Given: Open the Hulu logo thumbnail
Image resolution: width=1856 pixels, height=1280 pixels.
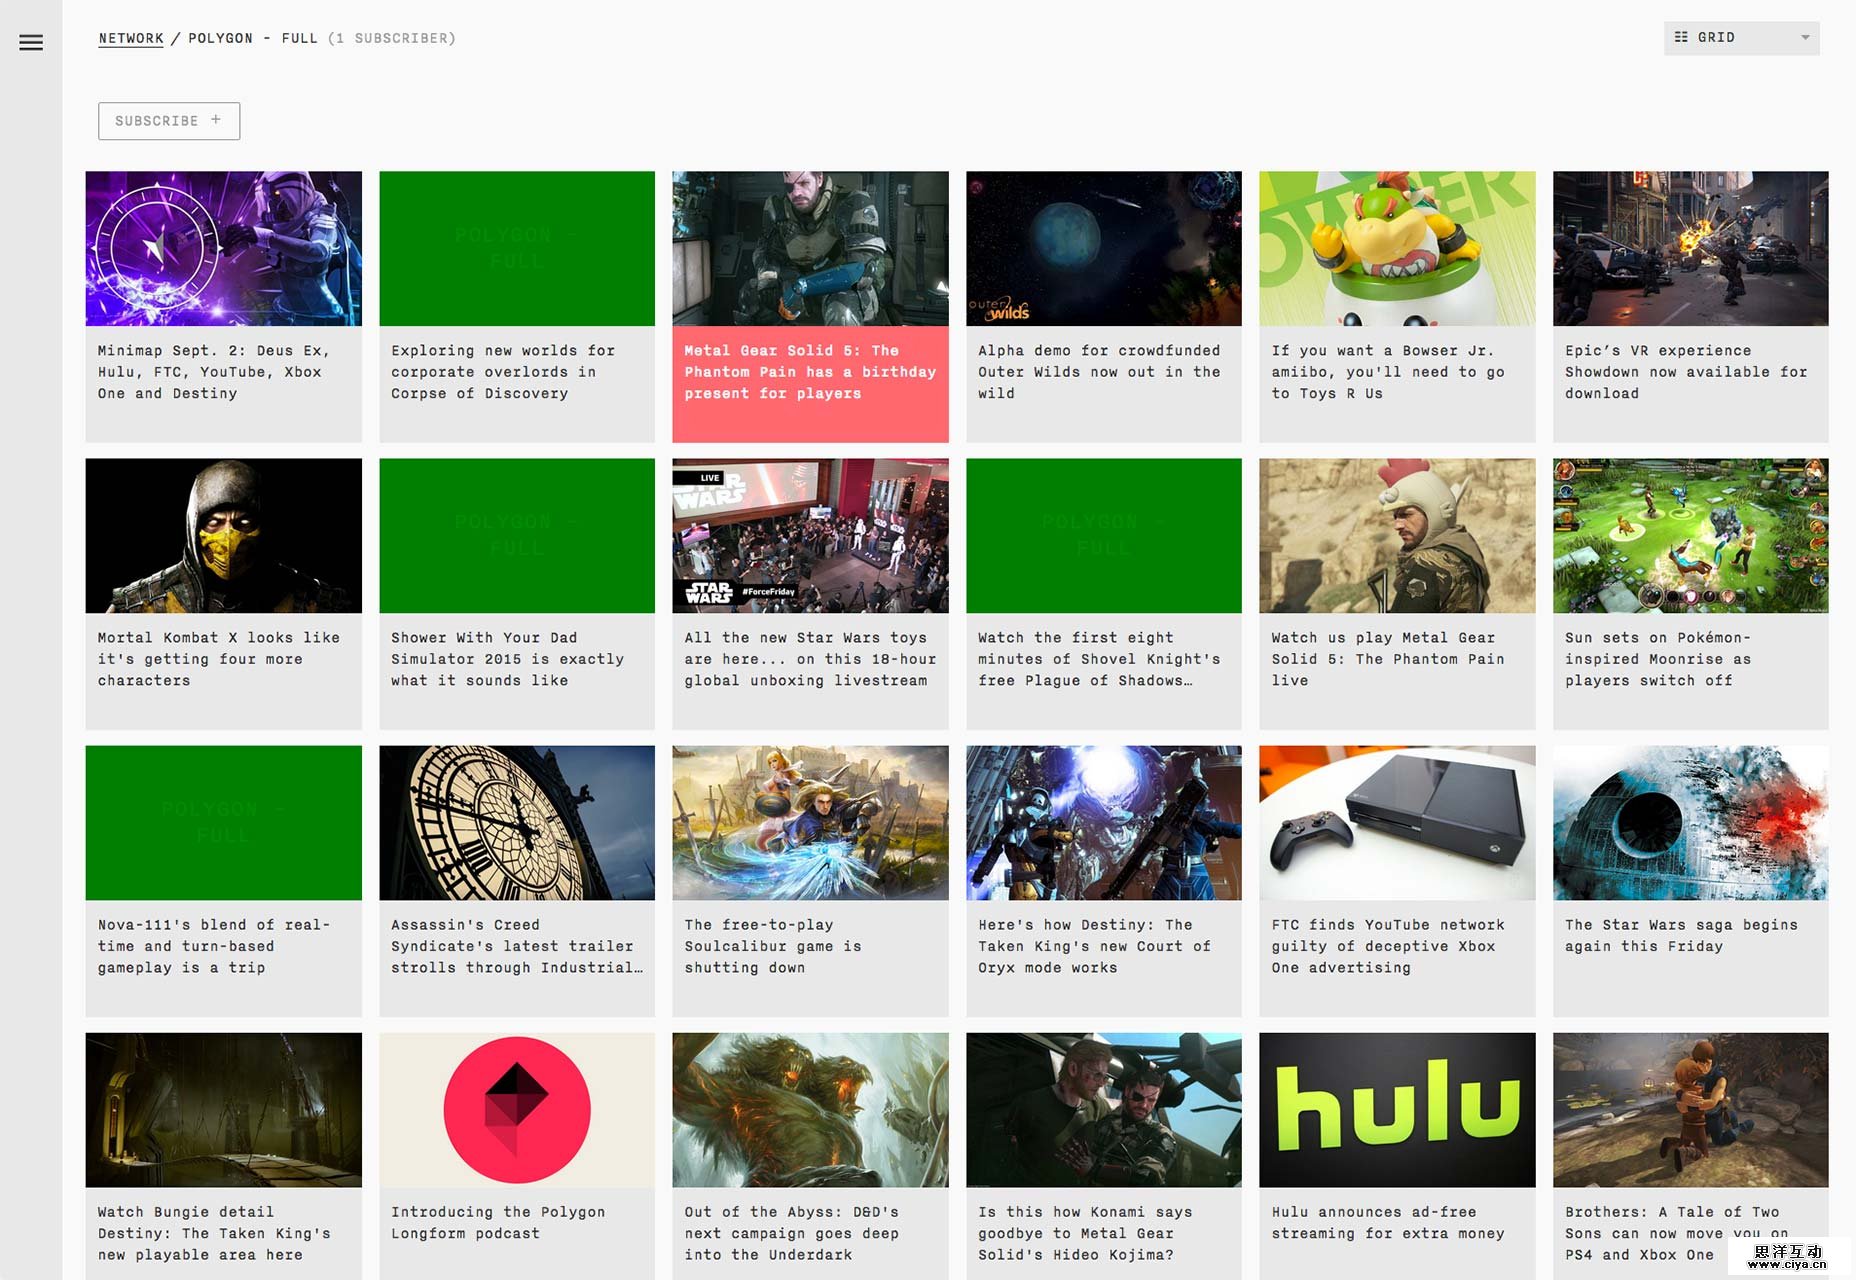Looking at the screenshot, I should [1396, 1109].
